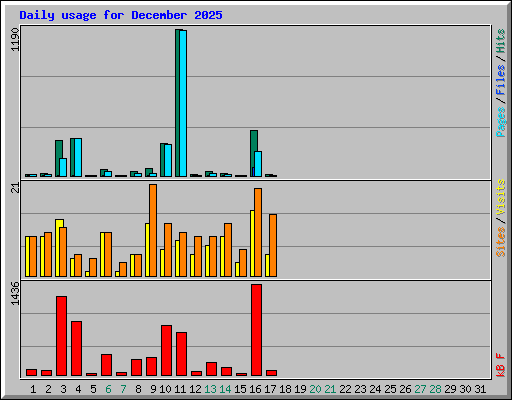
Task: Click the Hits legend label
Action: [501, 41]
